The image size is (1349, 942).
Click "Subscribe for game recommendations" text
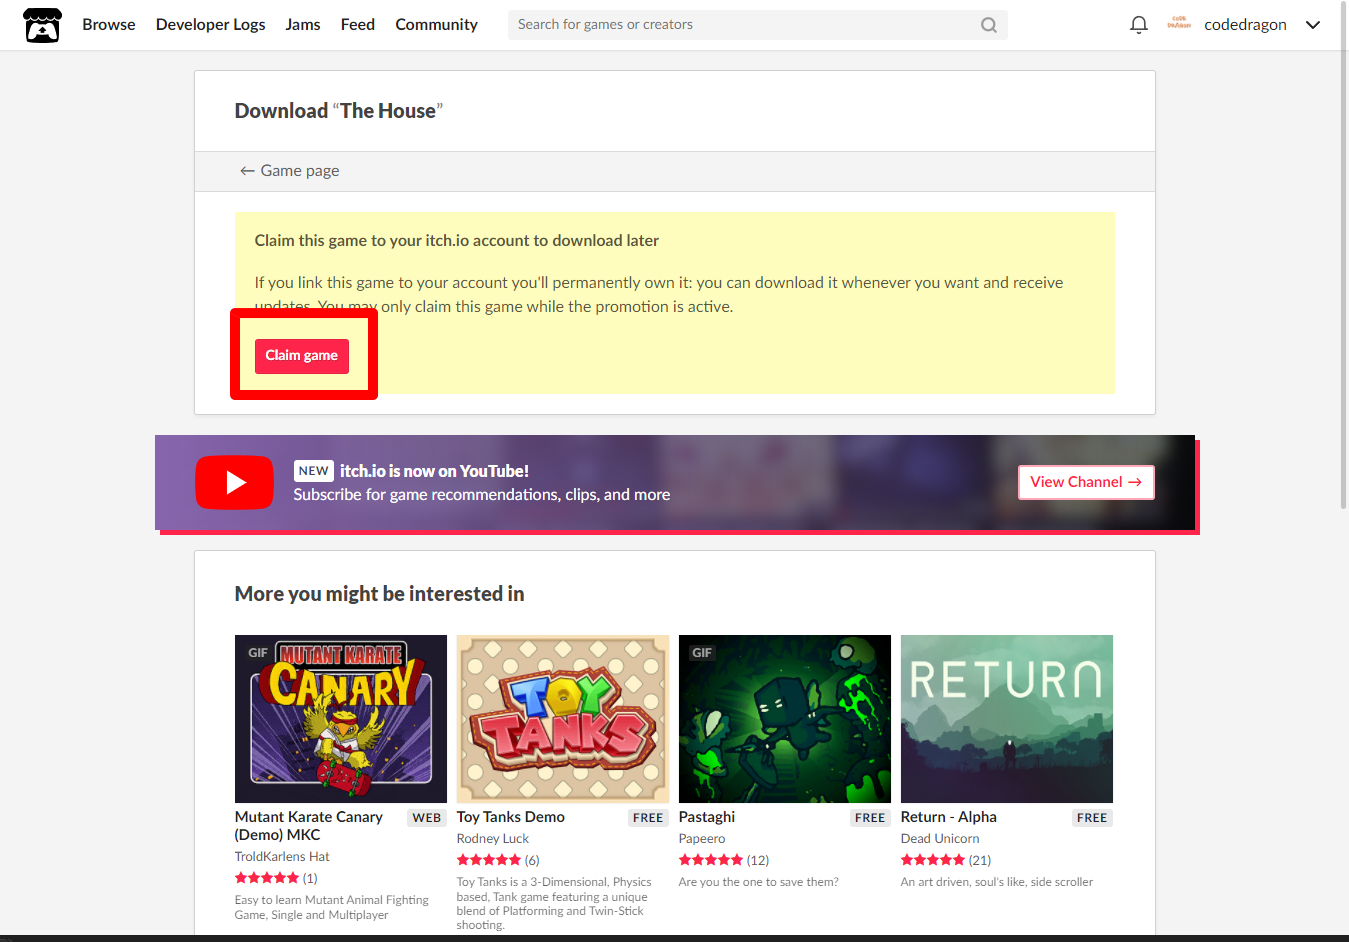click(482, 495)
